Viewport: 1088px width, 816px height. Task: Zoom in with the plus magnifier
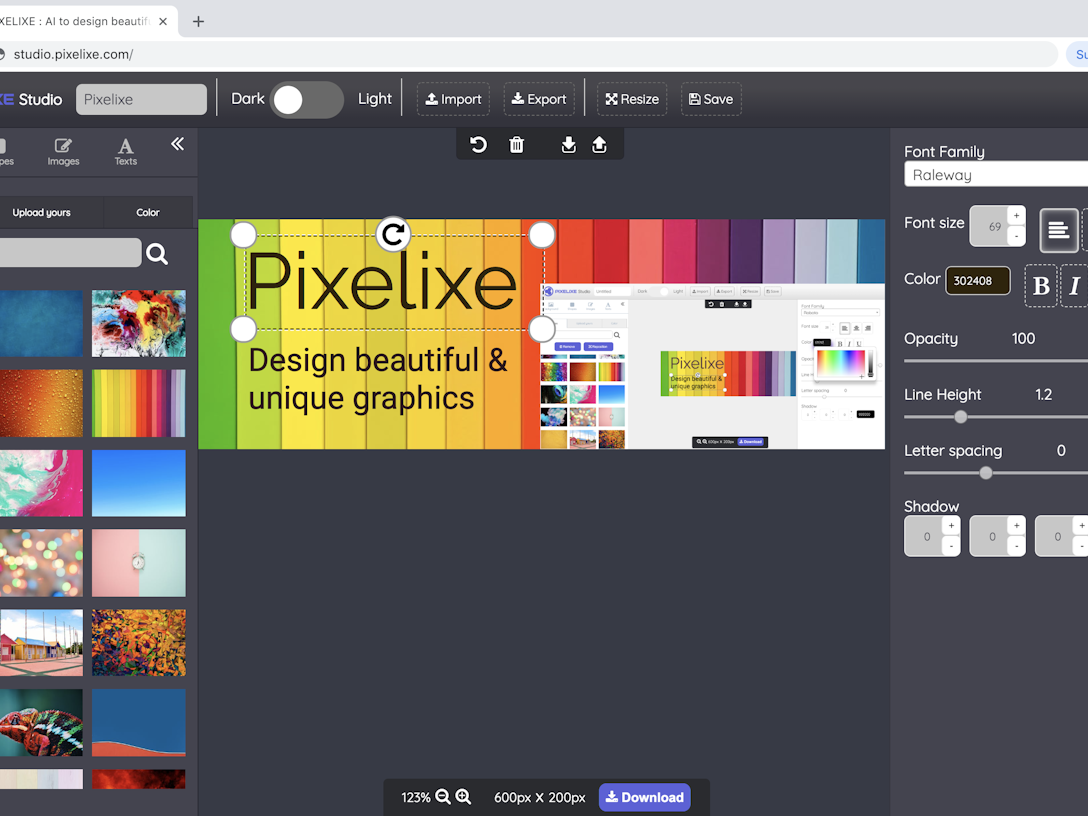click(x=463, y=797)
